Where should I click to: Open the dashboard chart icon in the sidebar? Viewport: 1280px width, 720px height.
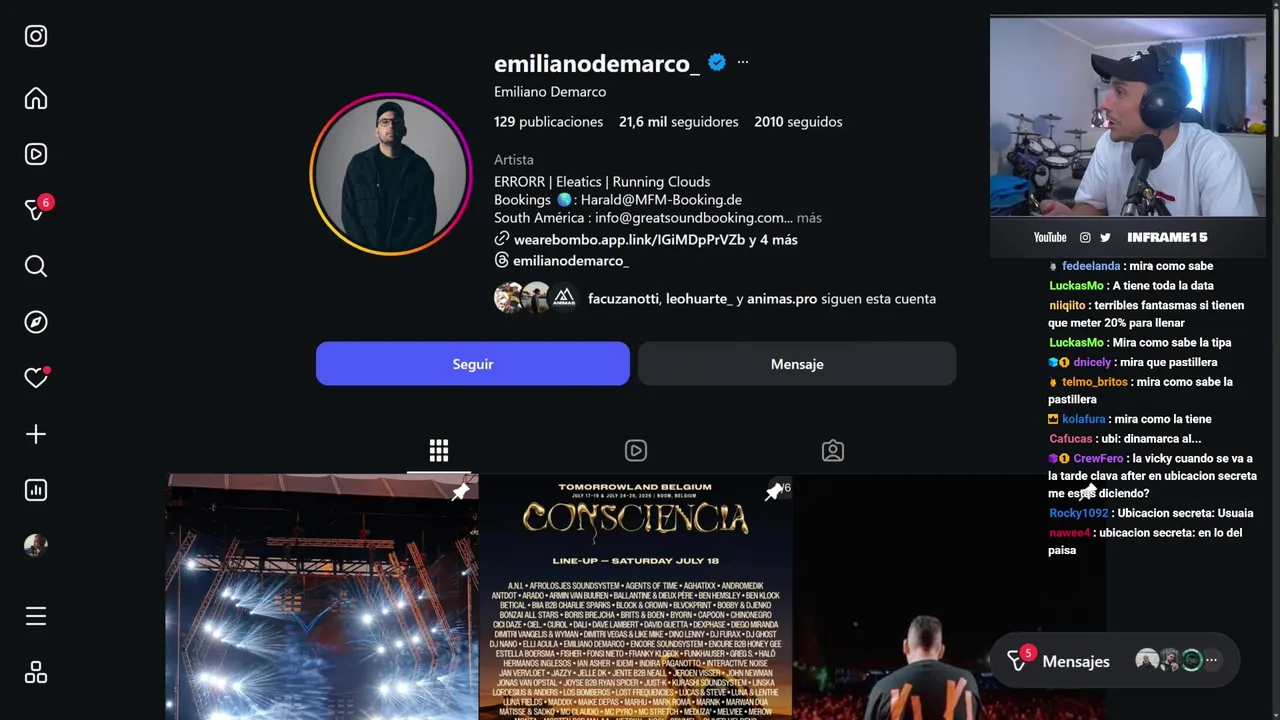36,490
